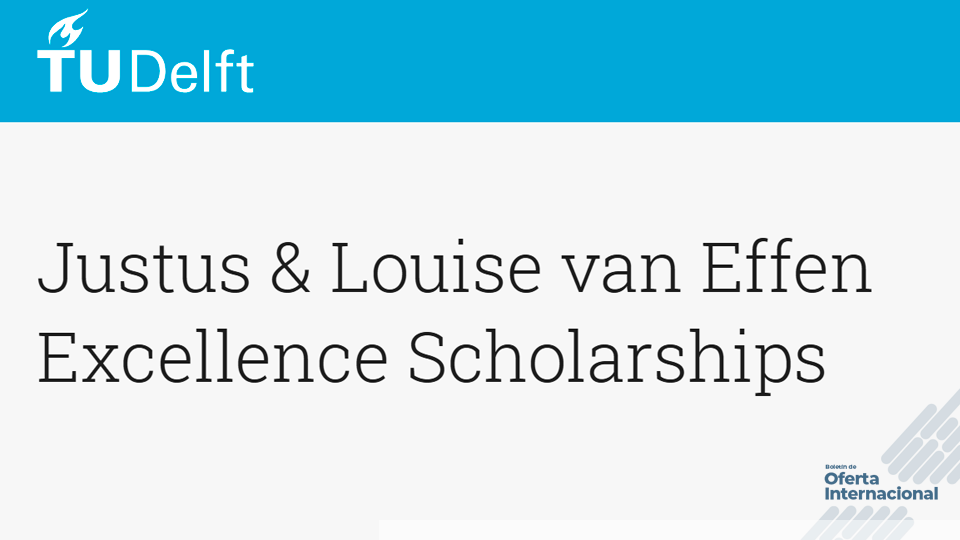The height and width of the screenshot is (540, 960).
Task: Click the empty blue header banner area
Action: click(600, 60)
